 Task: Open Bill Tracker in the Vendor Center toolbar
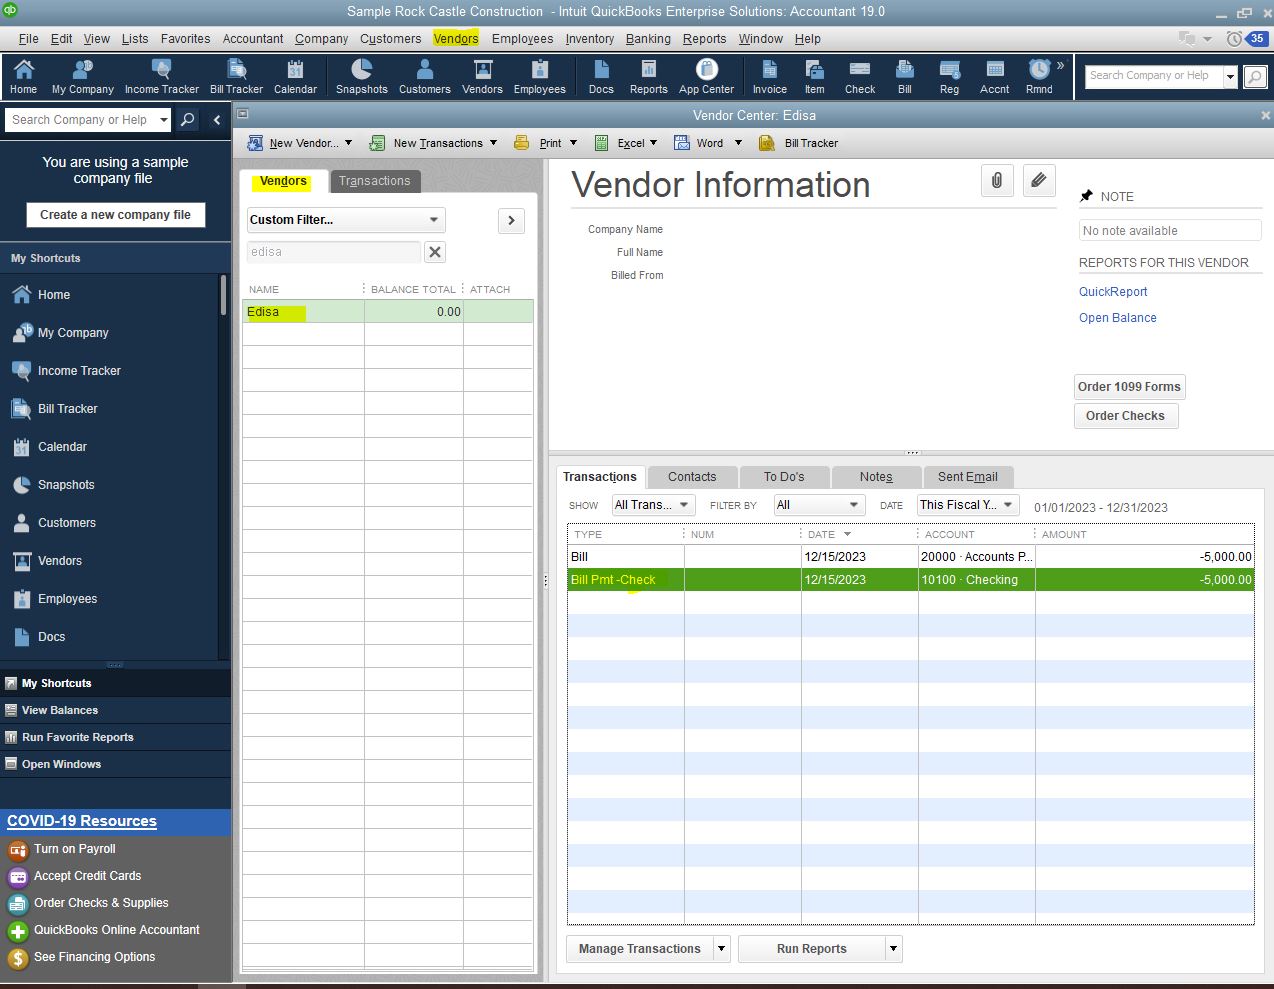tap(799, 143)
